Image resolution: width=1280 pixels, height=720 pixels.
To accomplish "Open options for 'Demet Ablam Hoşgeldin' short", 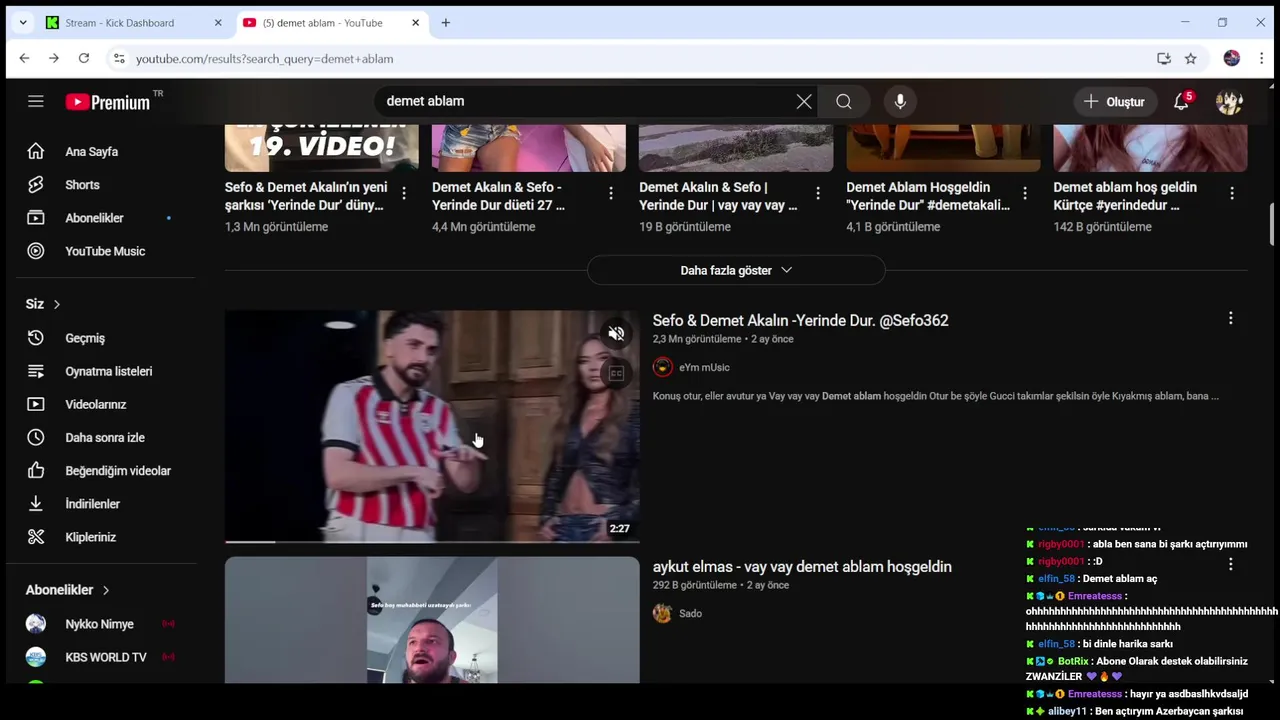I will pos(1025,193).
